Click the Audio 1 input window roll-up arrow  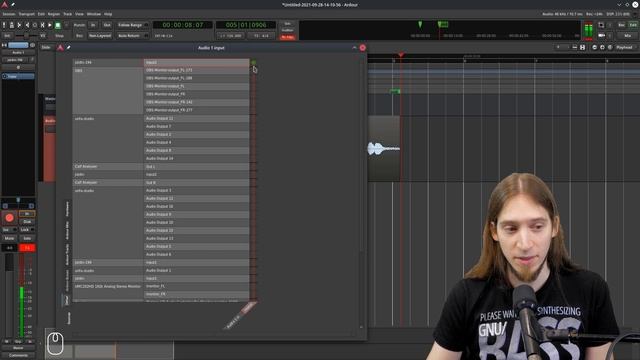pyautogui.click(x=354, y=48)
